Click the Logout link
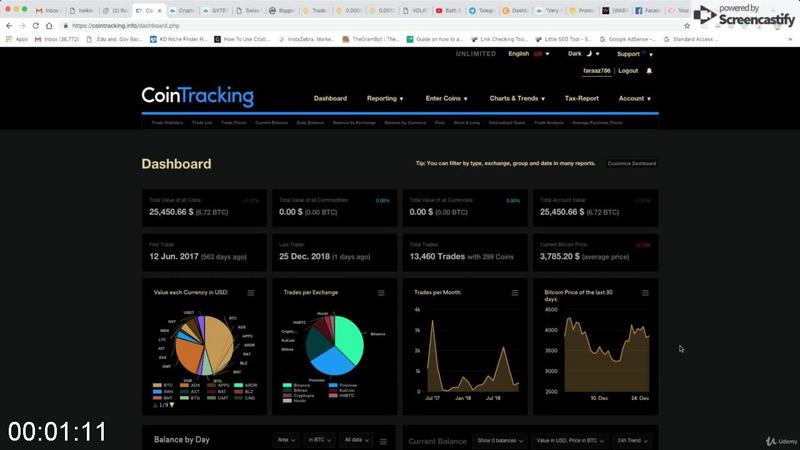 point(628,71)
